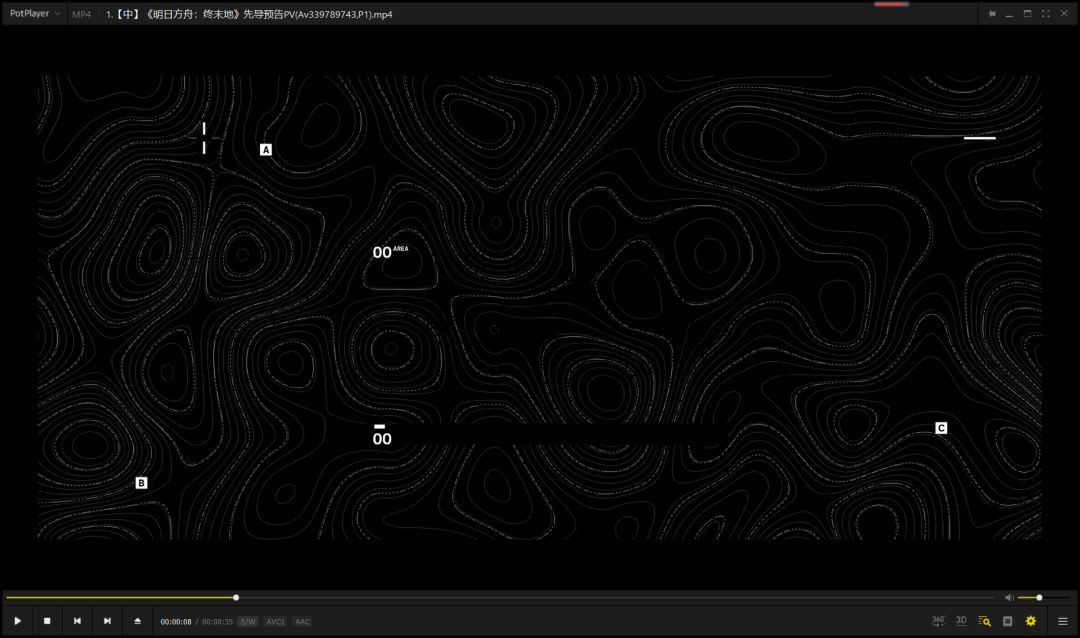
Task: Click the Play button
Action: tap(18, 621)
